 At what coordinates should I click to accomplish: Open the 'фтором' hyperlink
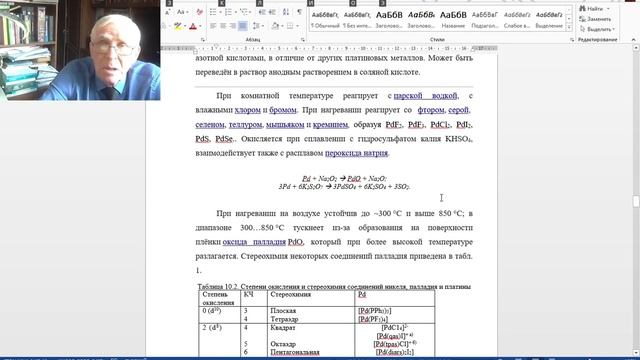[x=431, y=110]
